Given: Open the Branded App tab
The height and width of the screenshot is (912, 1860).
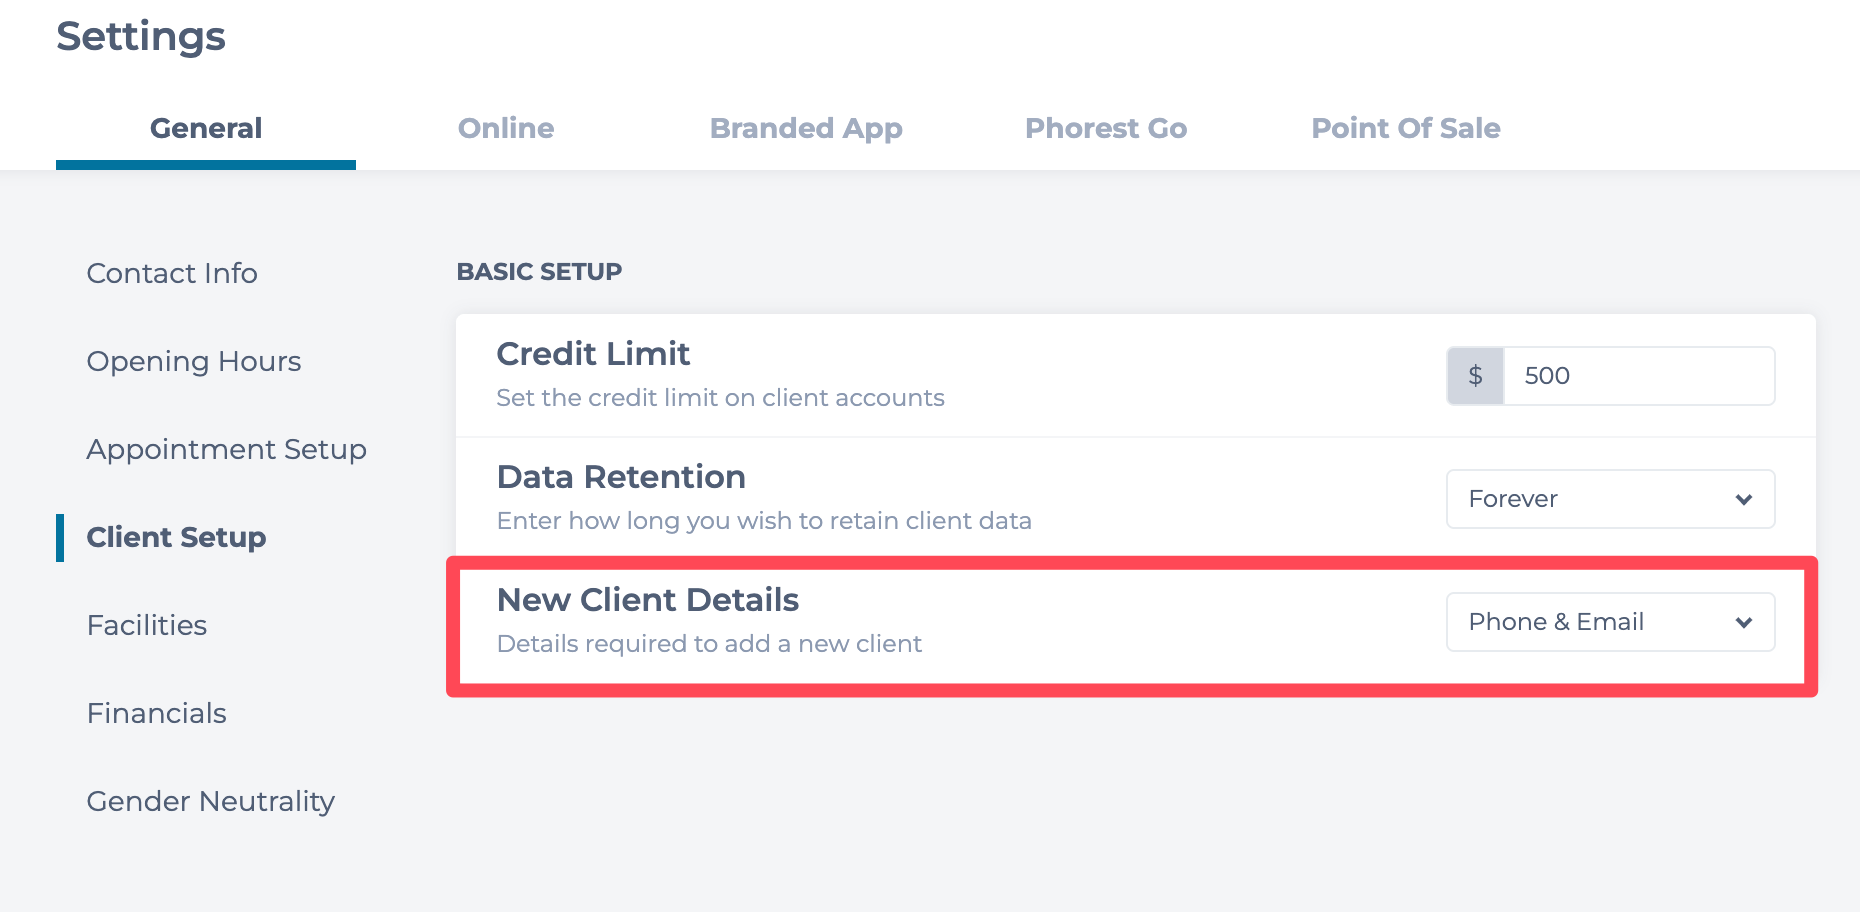Looking at the screenshot, I should coord(806,129).
